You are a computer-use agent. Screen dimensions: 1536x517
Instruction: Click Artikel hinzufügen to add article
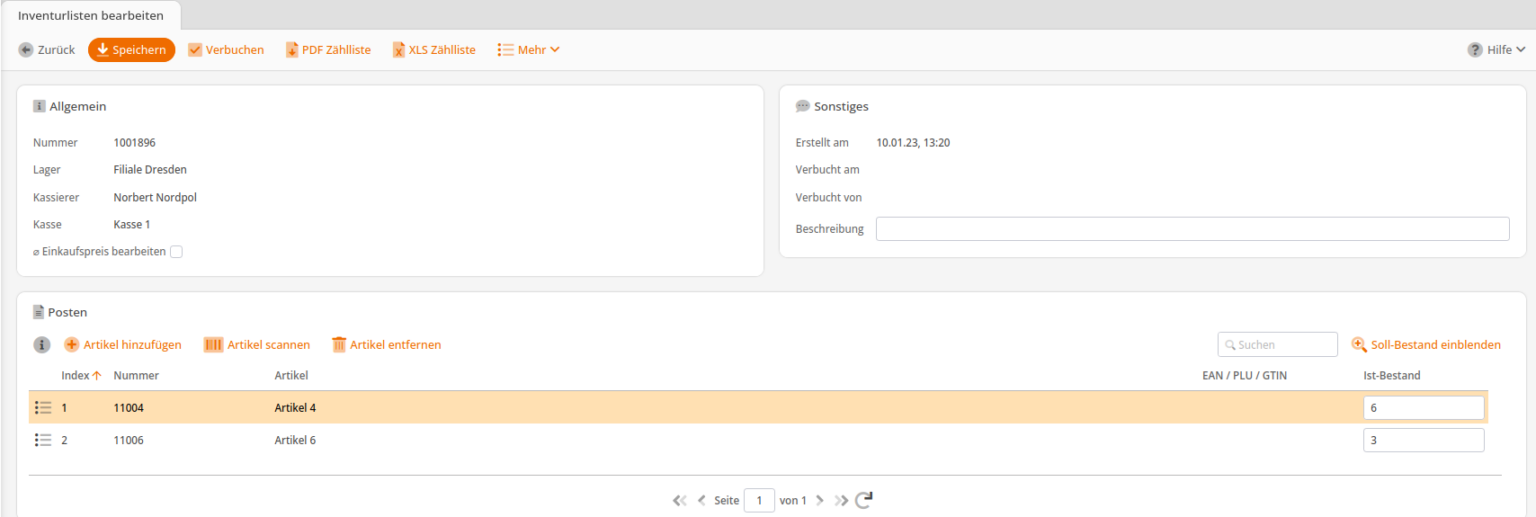click(x=123, y=345)
